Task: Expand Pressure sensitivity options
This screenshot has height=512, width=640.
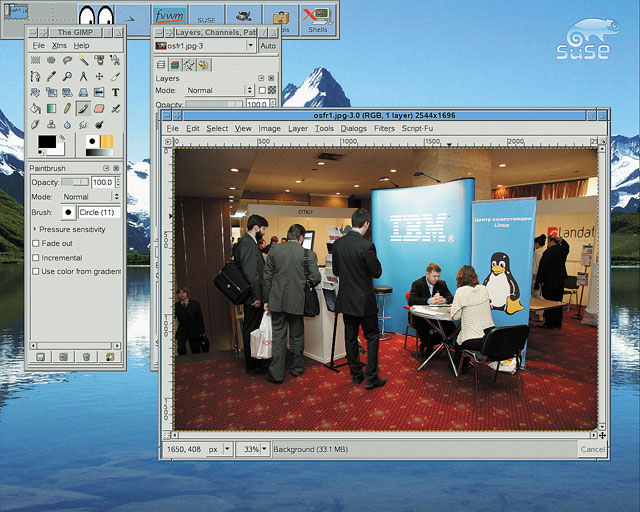Action: tap(35, 229)
